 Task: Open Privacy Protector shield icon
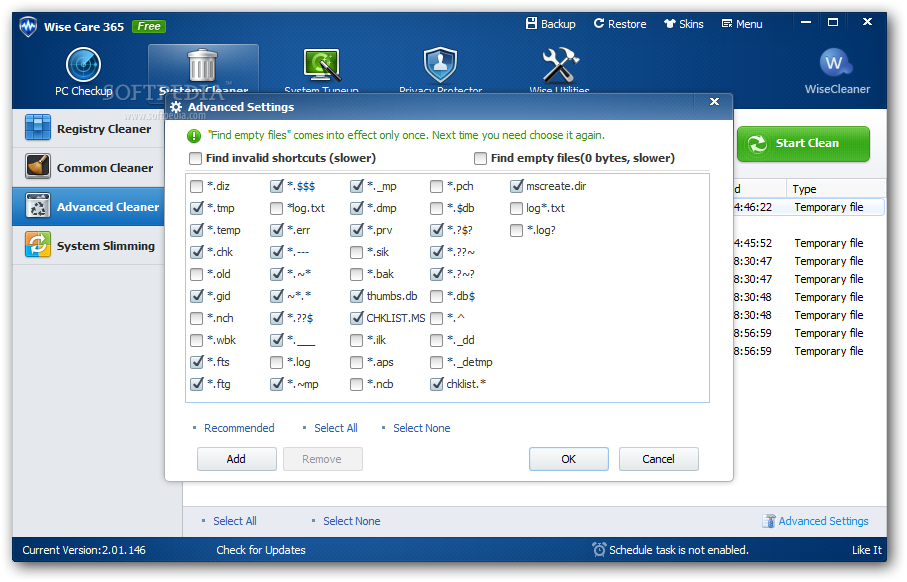point(440,65)
